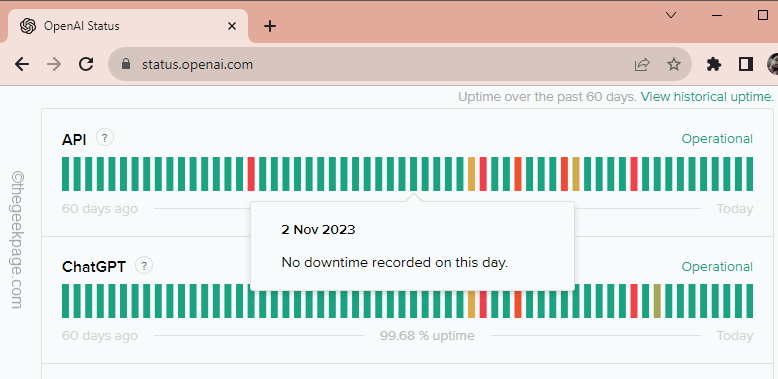Viewport: 778px width, 379px height.
Task: Click the ChatGPT Operational status text
Action: (717, 267)
